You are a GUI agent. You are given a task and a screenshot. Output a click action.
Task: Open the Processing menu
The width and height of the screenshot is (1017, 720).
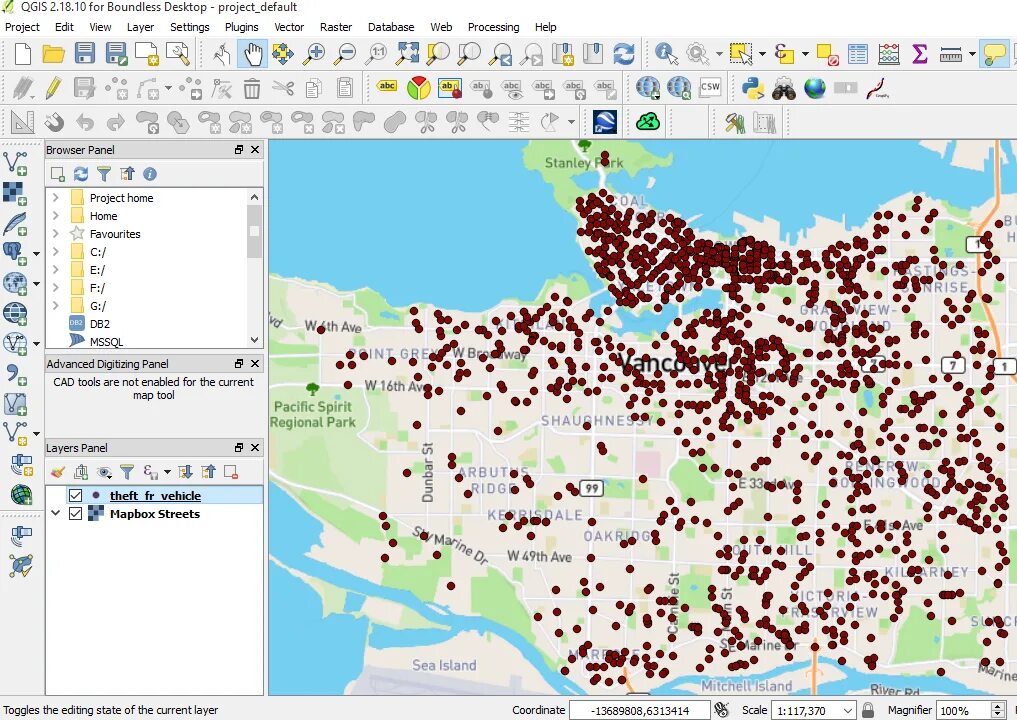493,27
